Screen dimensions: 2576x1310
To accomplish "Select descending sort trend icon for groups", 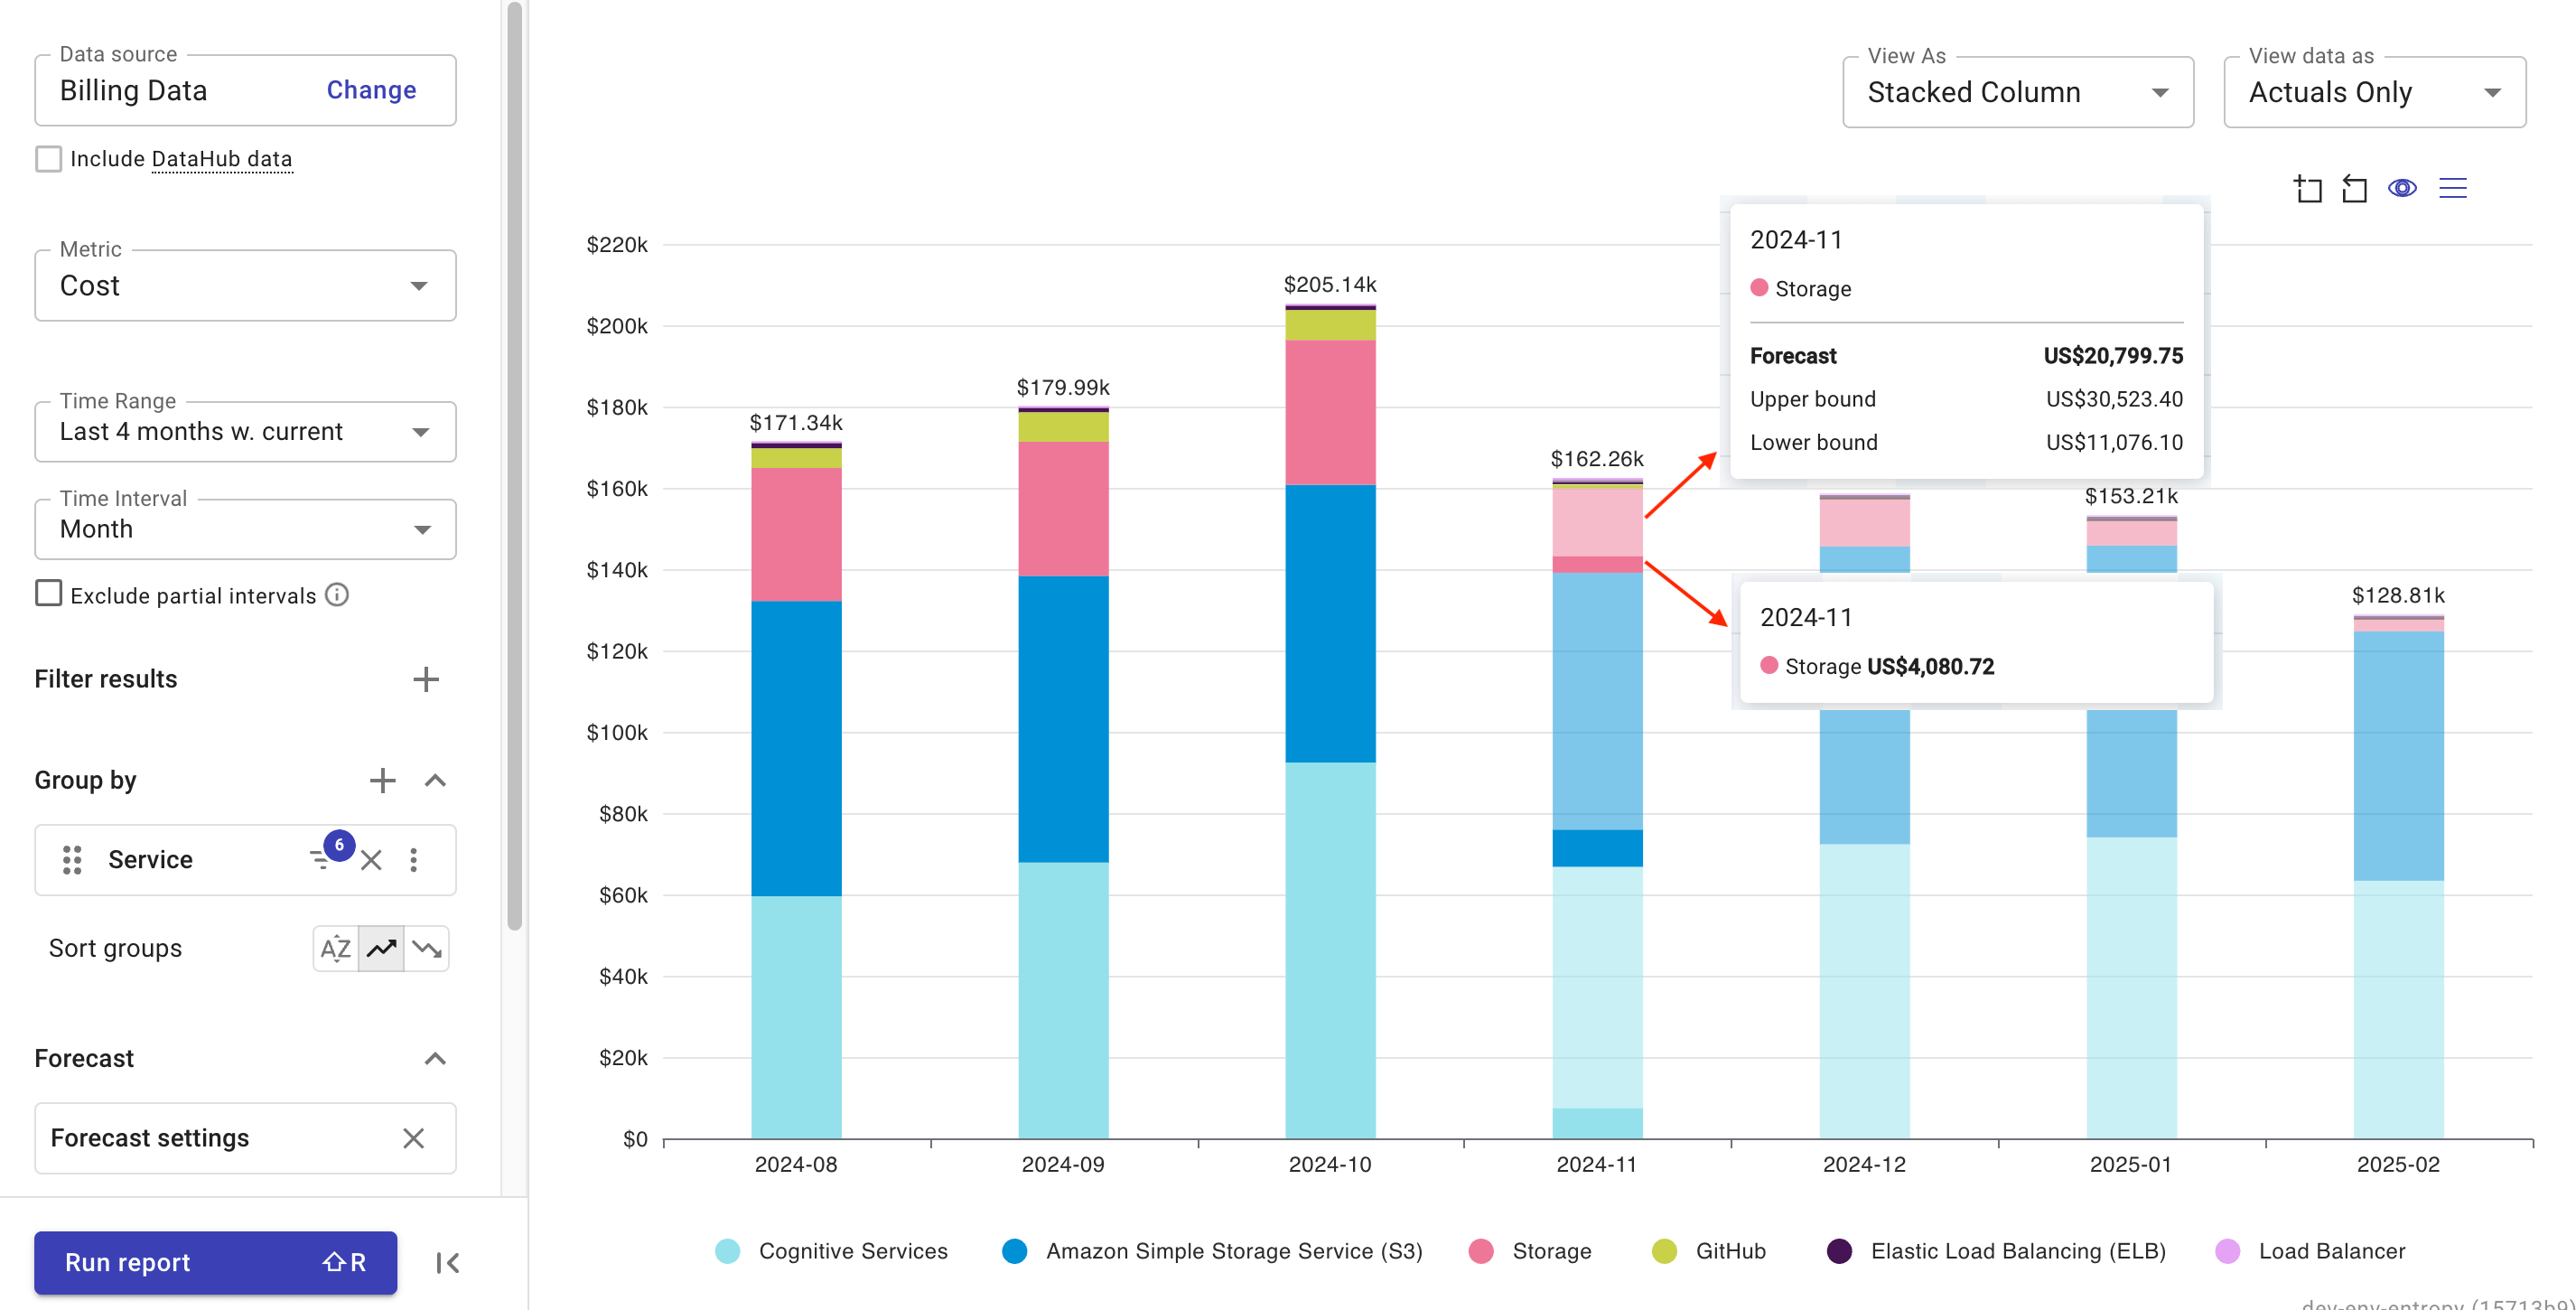I will (x=426, y=948).
